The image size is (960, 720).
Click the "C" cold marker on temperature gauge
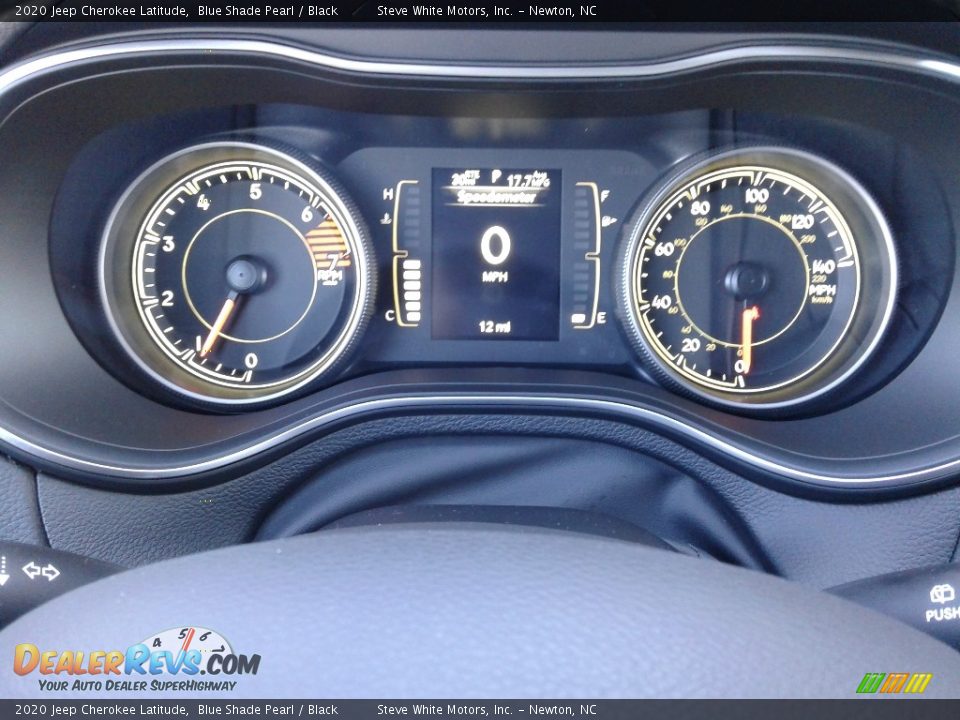pos(389,315)
